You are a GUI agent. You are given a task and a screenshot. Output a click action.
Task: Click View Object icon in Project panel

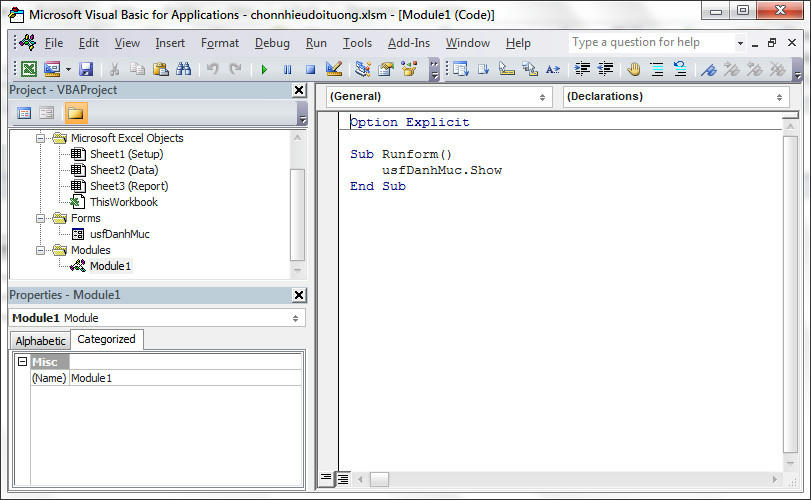click(x=47, y=113)
